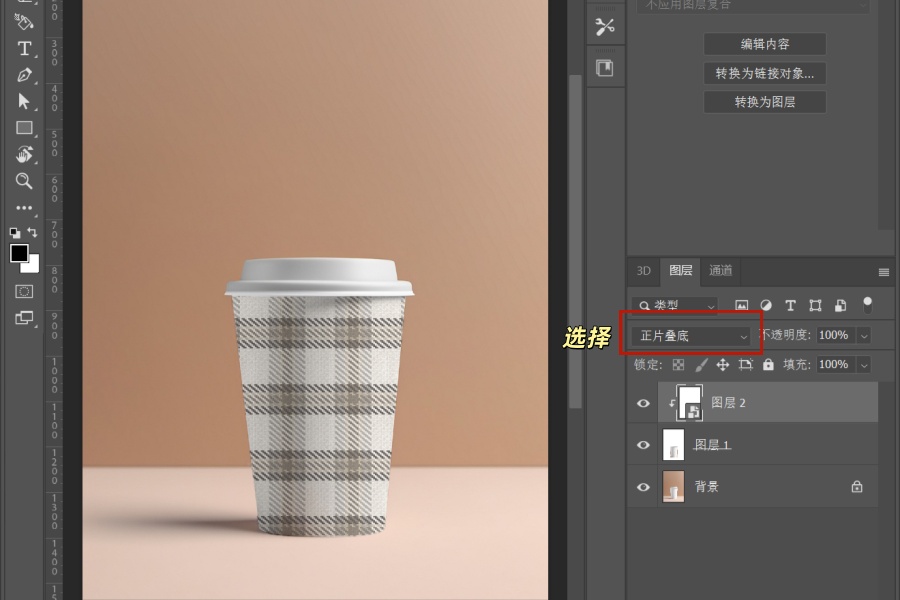Lock layer position
The height and width of the screenshot is (600, 900).
(x=723, y=365)
